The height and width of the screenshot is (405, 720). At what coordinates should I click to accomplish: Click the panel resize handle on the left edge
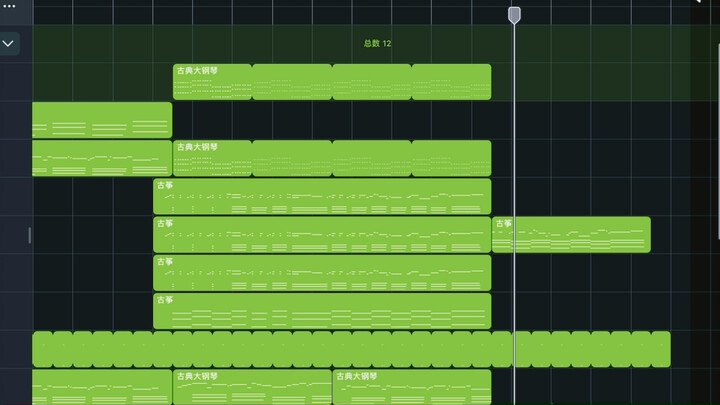pos(29,235)
